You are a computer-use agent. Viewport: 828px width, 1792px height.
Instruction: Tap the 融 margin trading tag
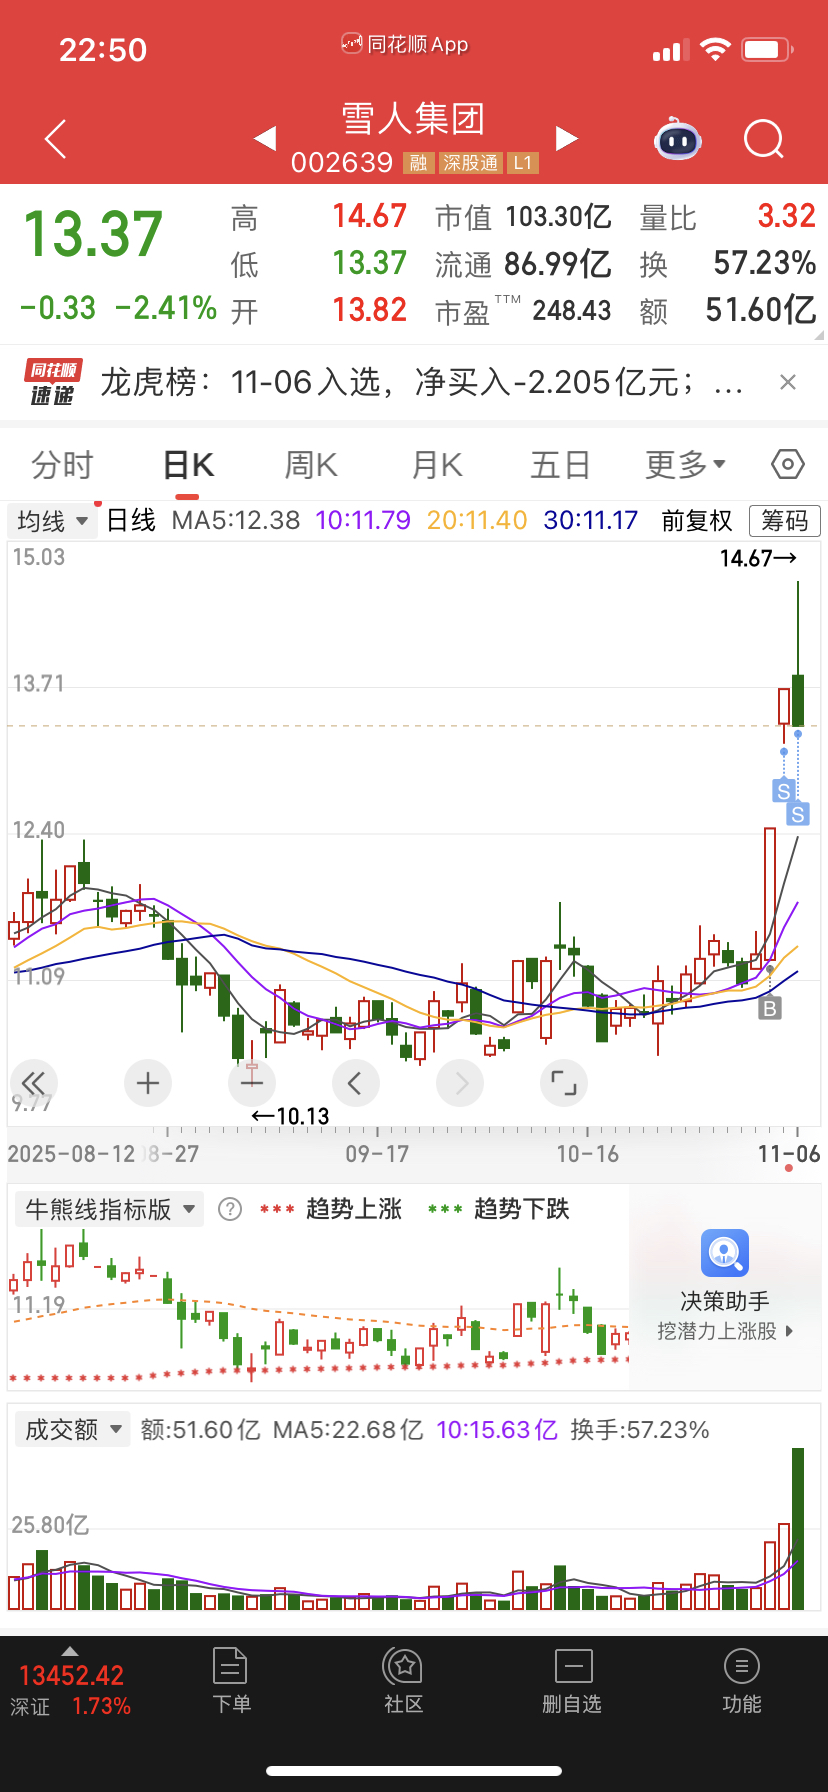click(418, 163)
